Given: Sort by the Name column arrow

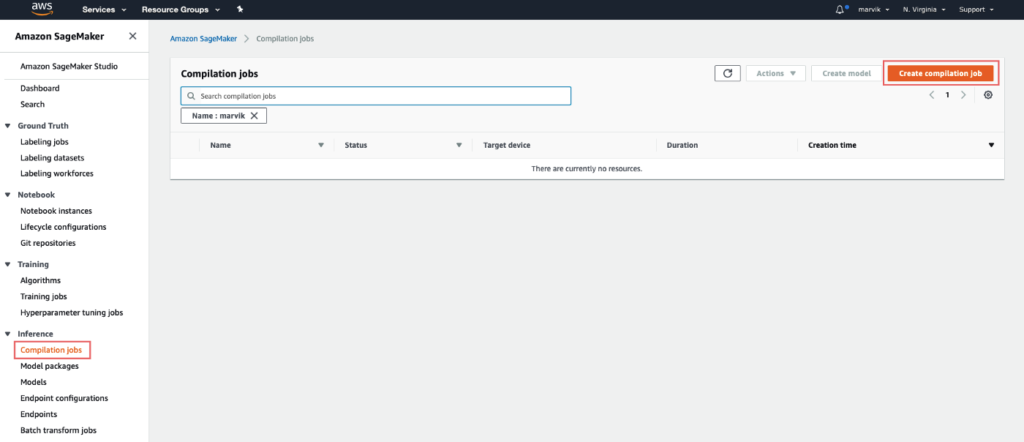Looking at the screenshot, I should tap(321, 145).
